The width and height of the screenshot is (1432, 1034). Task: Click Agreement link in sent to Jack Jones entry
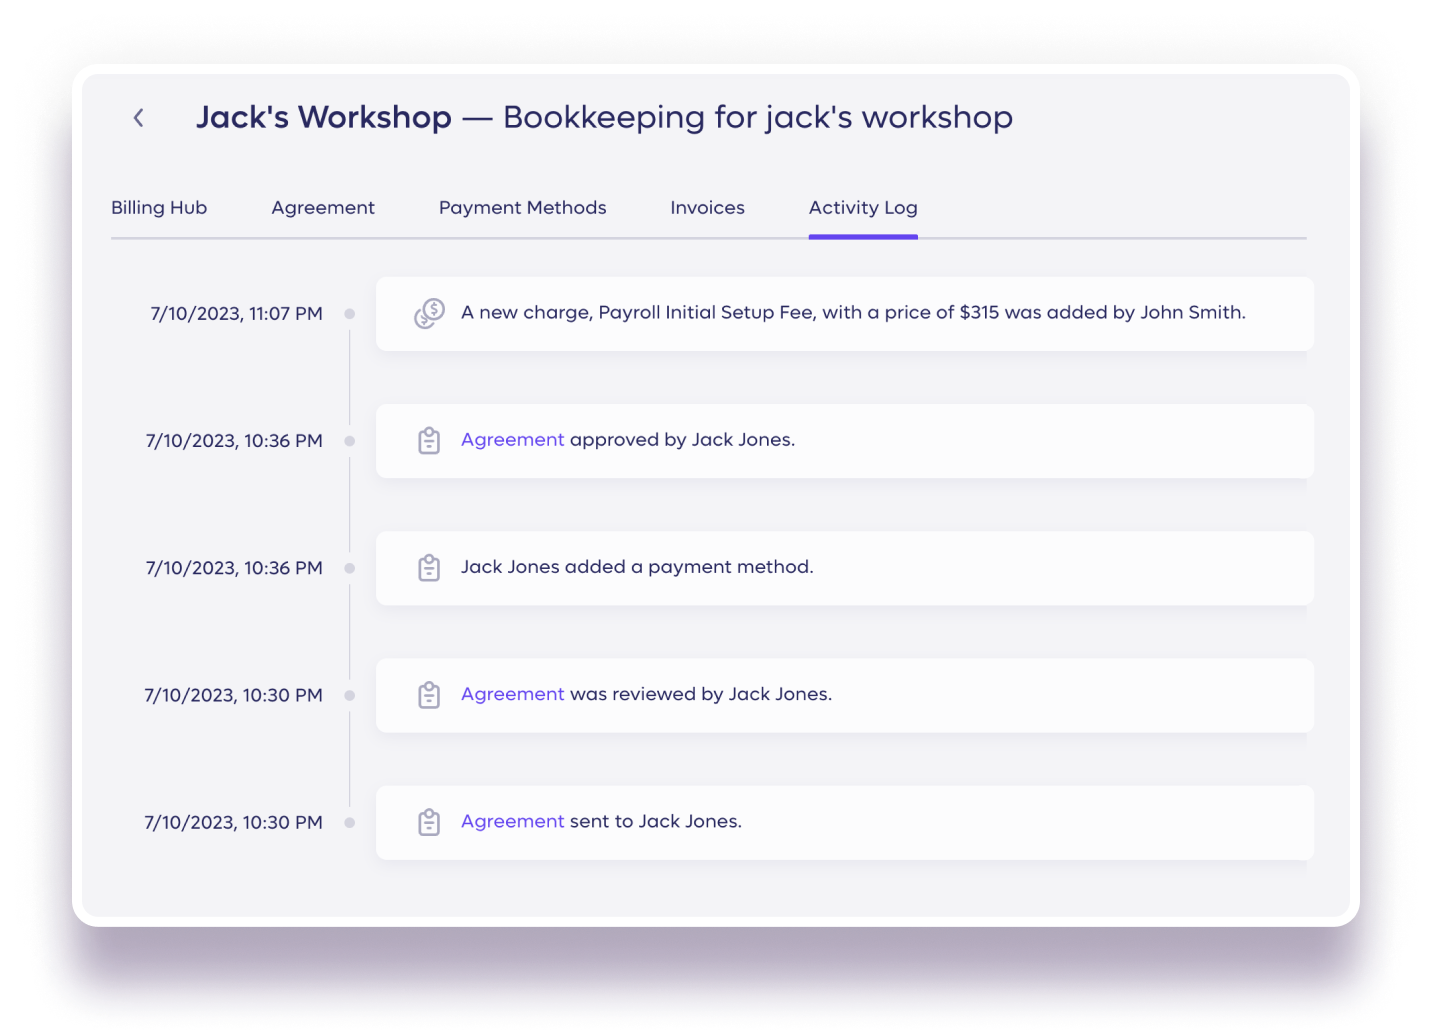click(512, 821)
